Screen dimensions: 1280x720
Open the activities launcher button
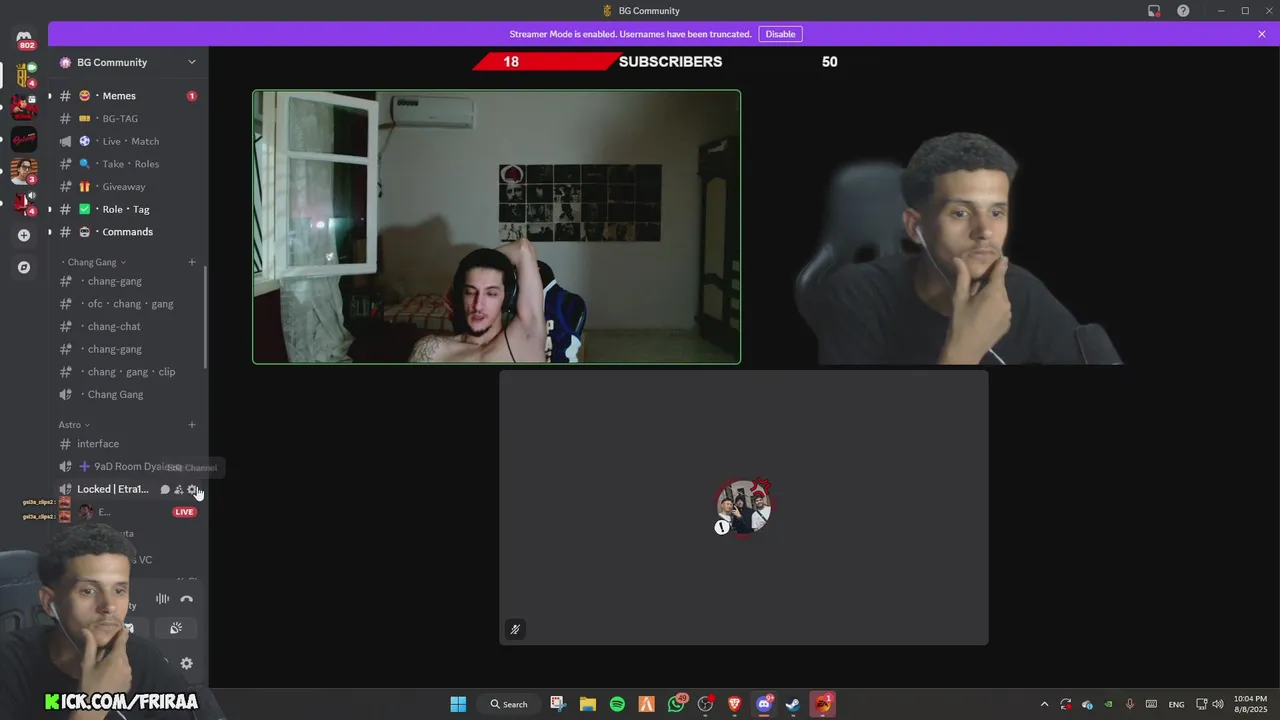coord(176,628)
